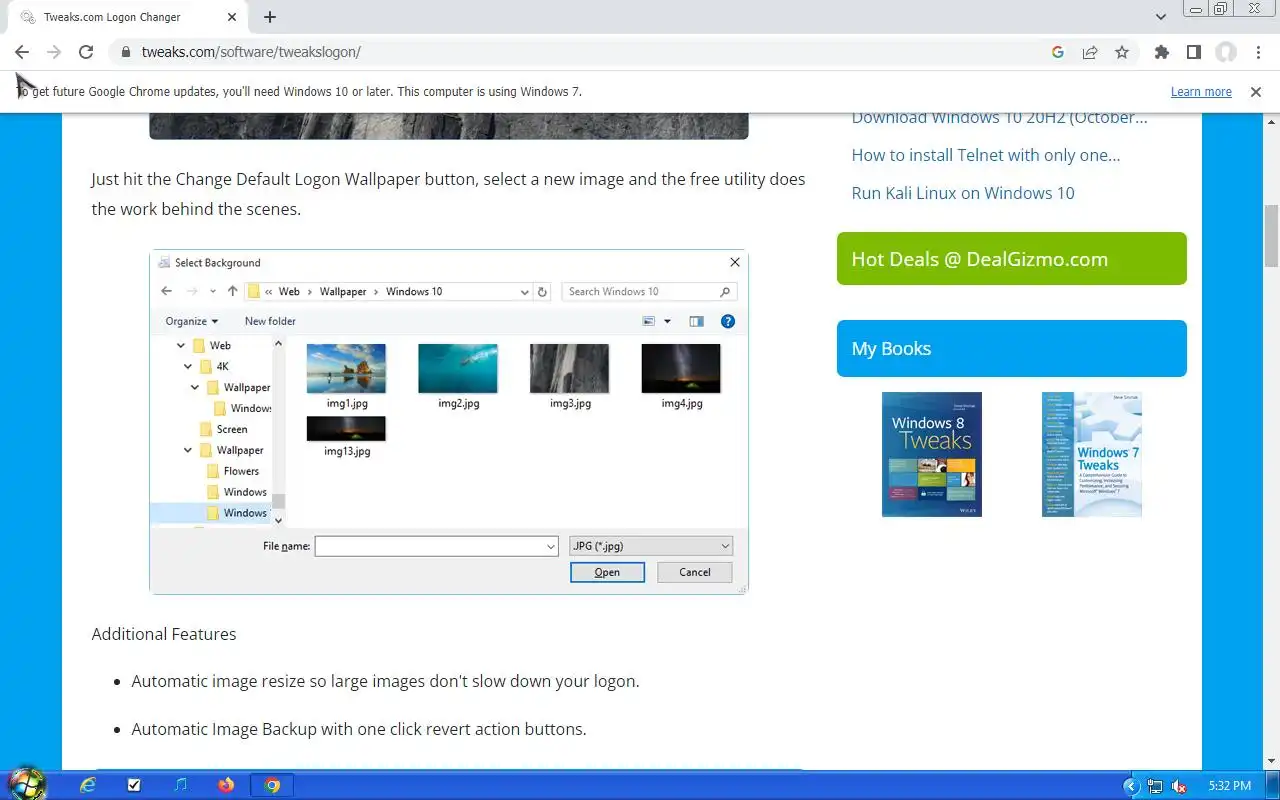1280x800 pixels.
Task: Open Firefox from the taskbar
Action: [226, 785]
